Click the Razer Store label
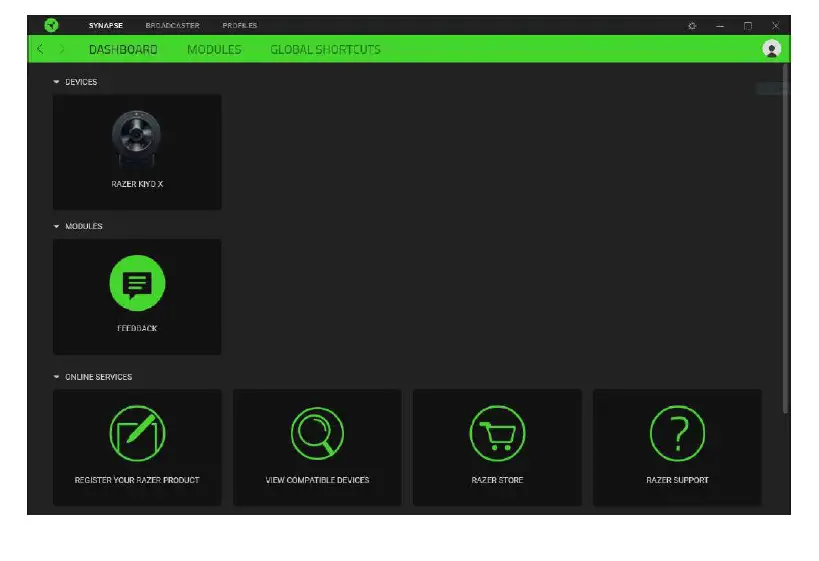 pos(497,480)
